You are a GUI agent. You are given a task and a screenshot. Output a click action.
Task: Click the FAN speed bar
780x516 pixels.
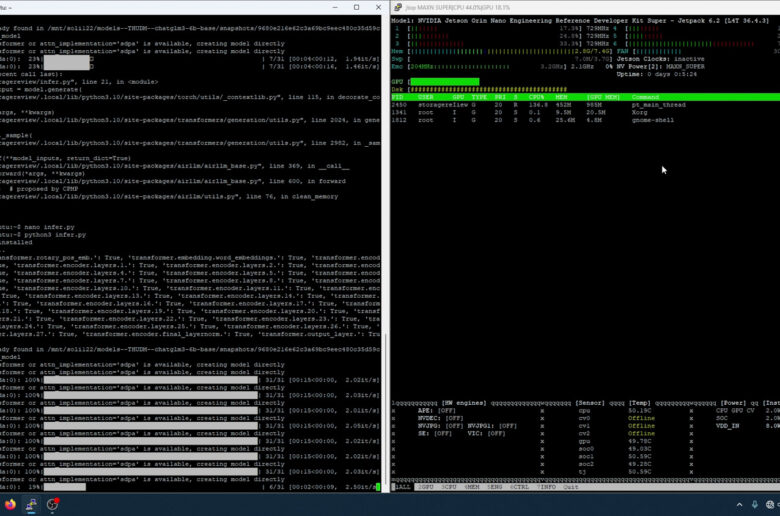coord(699,51)
